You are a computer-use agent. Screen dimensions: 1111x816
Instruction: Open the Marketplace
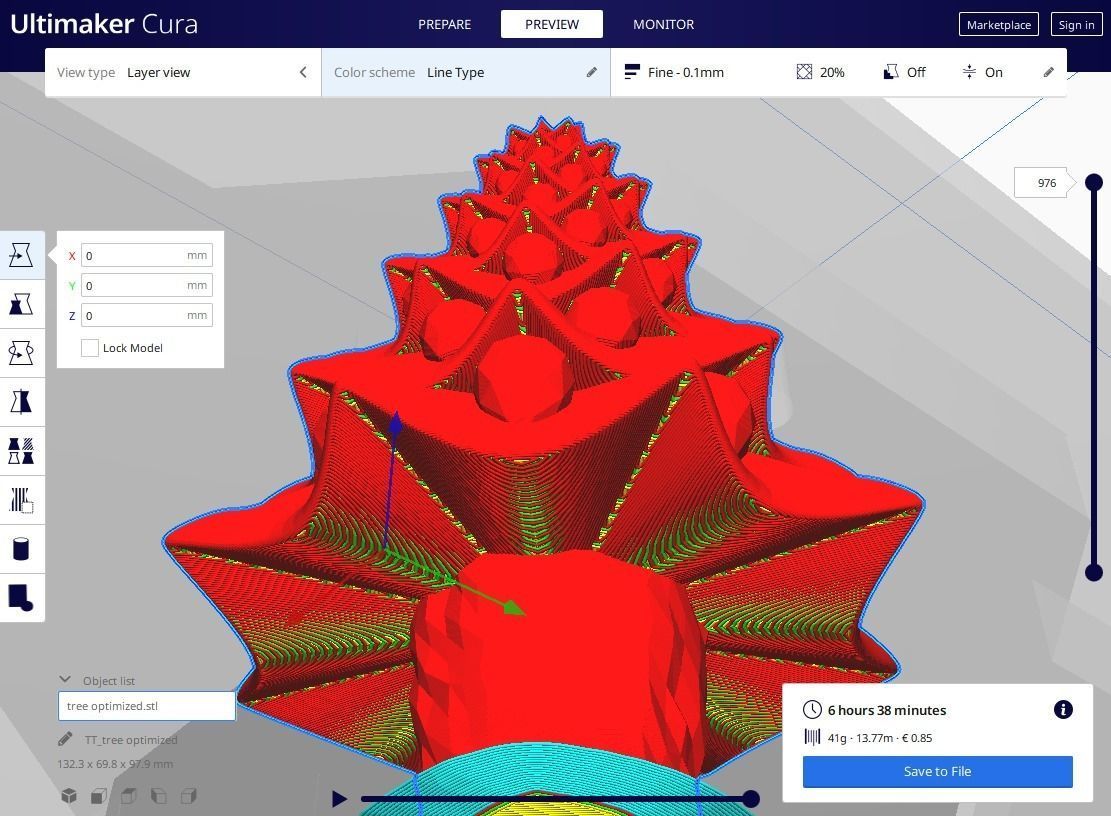point(999,25)
